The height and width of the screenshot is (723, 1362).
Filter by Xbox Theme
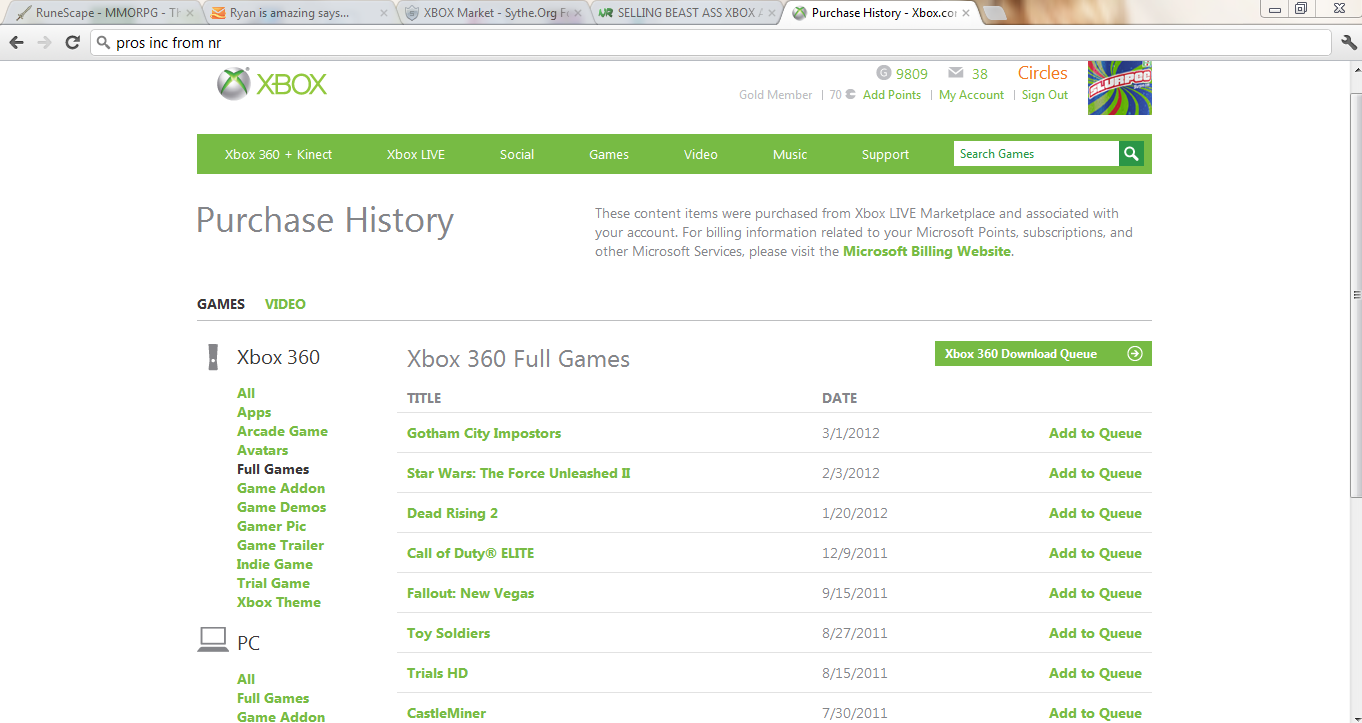[279, 602]
